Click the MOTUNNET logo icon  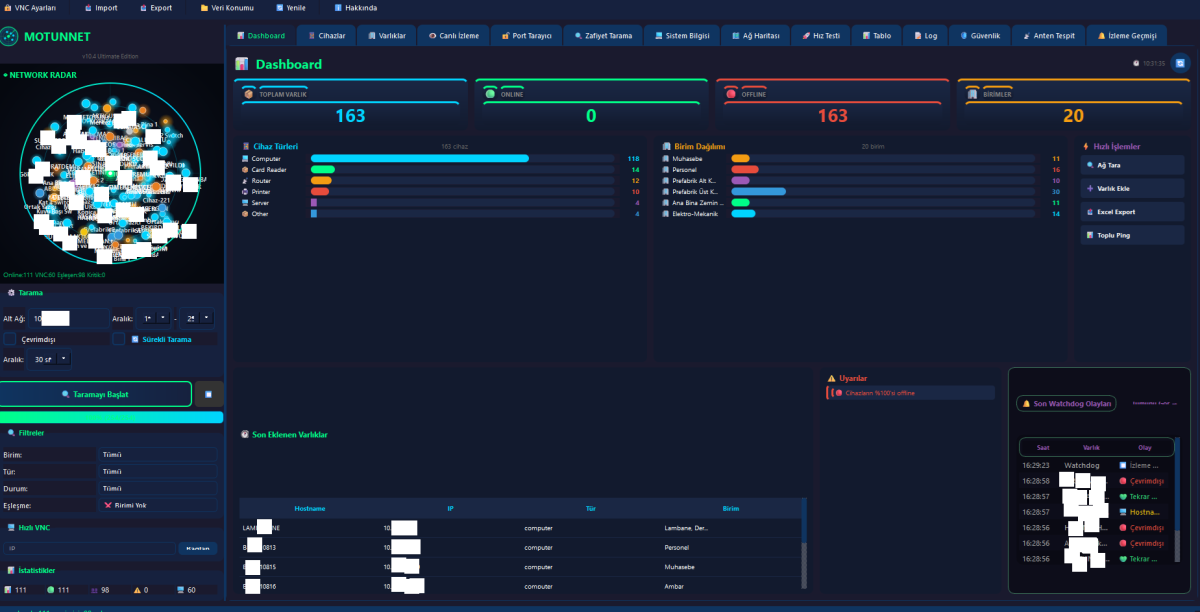9,37
